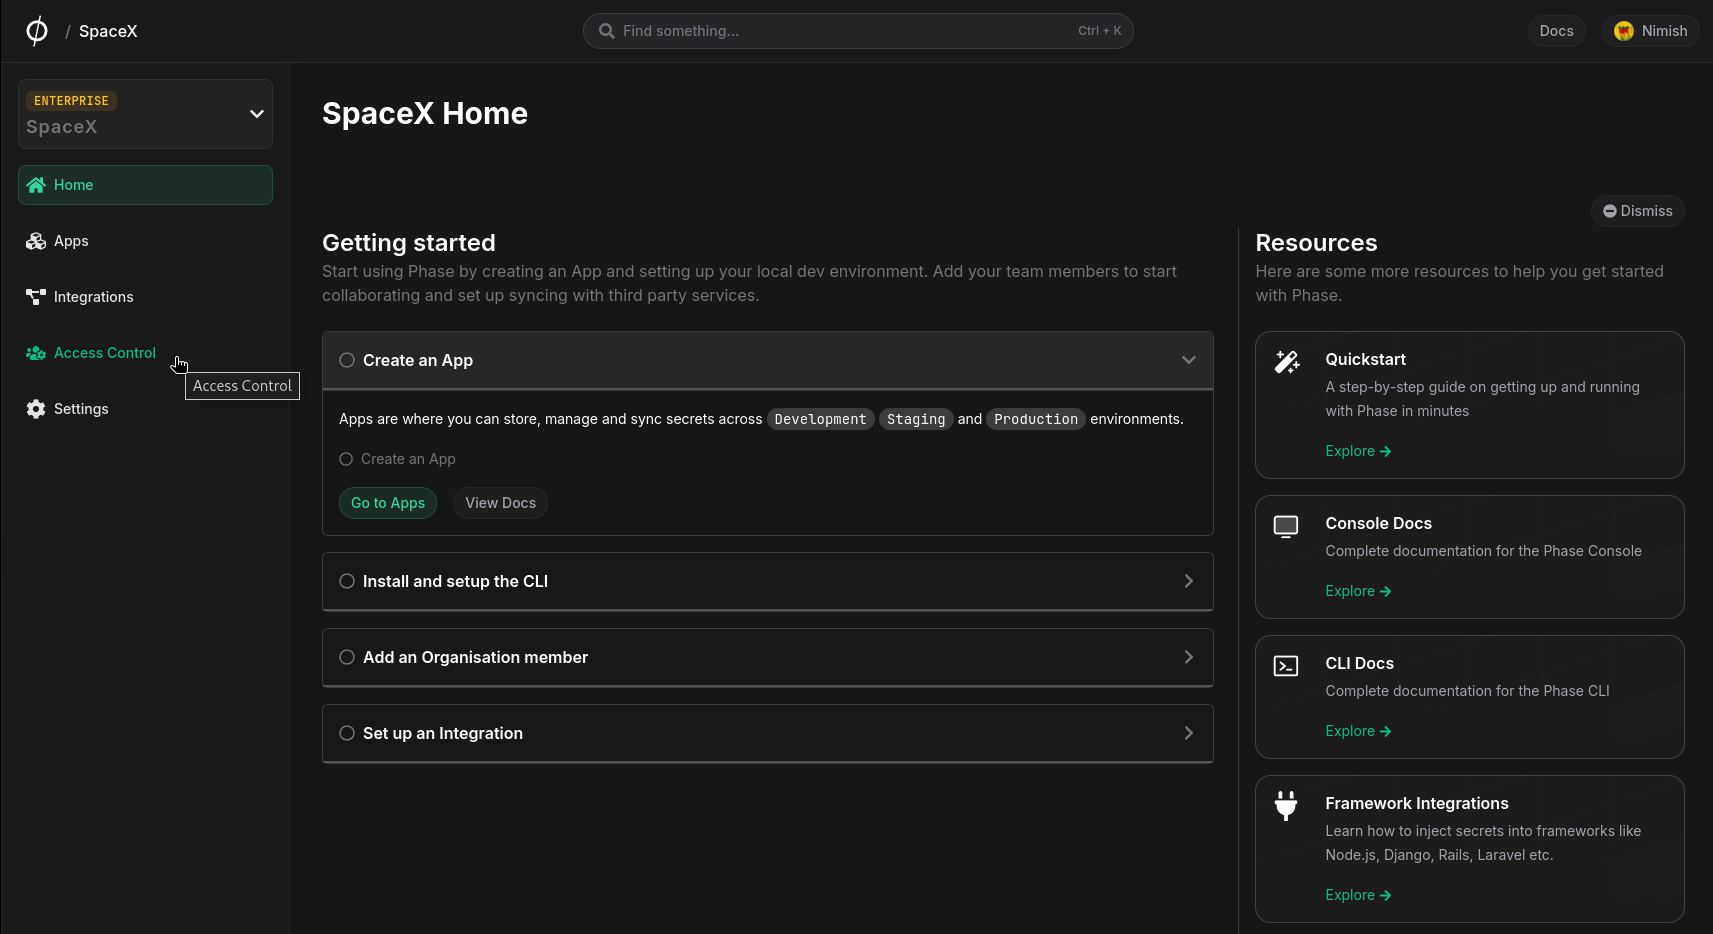Click the Framework Integrations plug icon

[1286, 805]
